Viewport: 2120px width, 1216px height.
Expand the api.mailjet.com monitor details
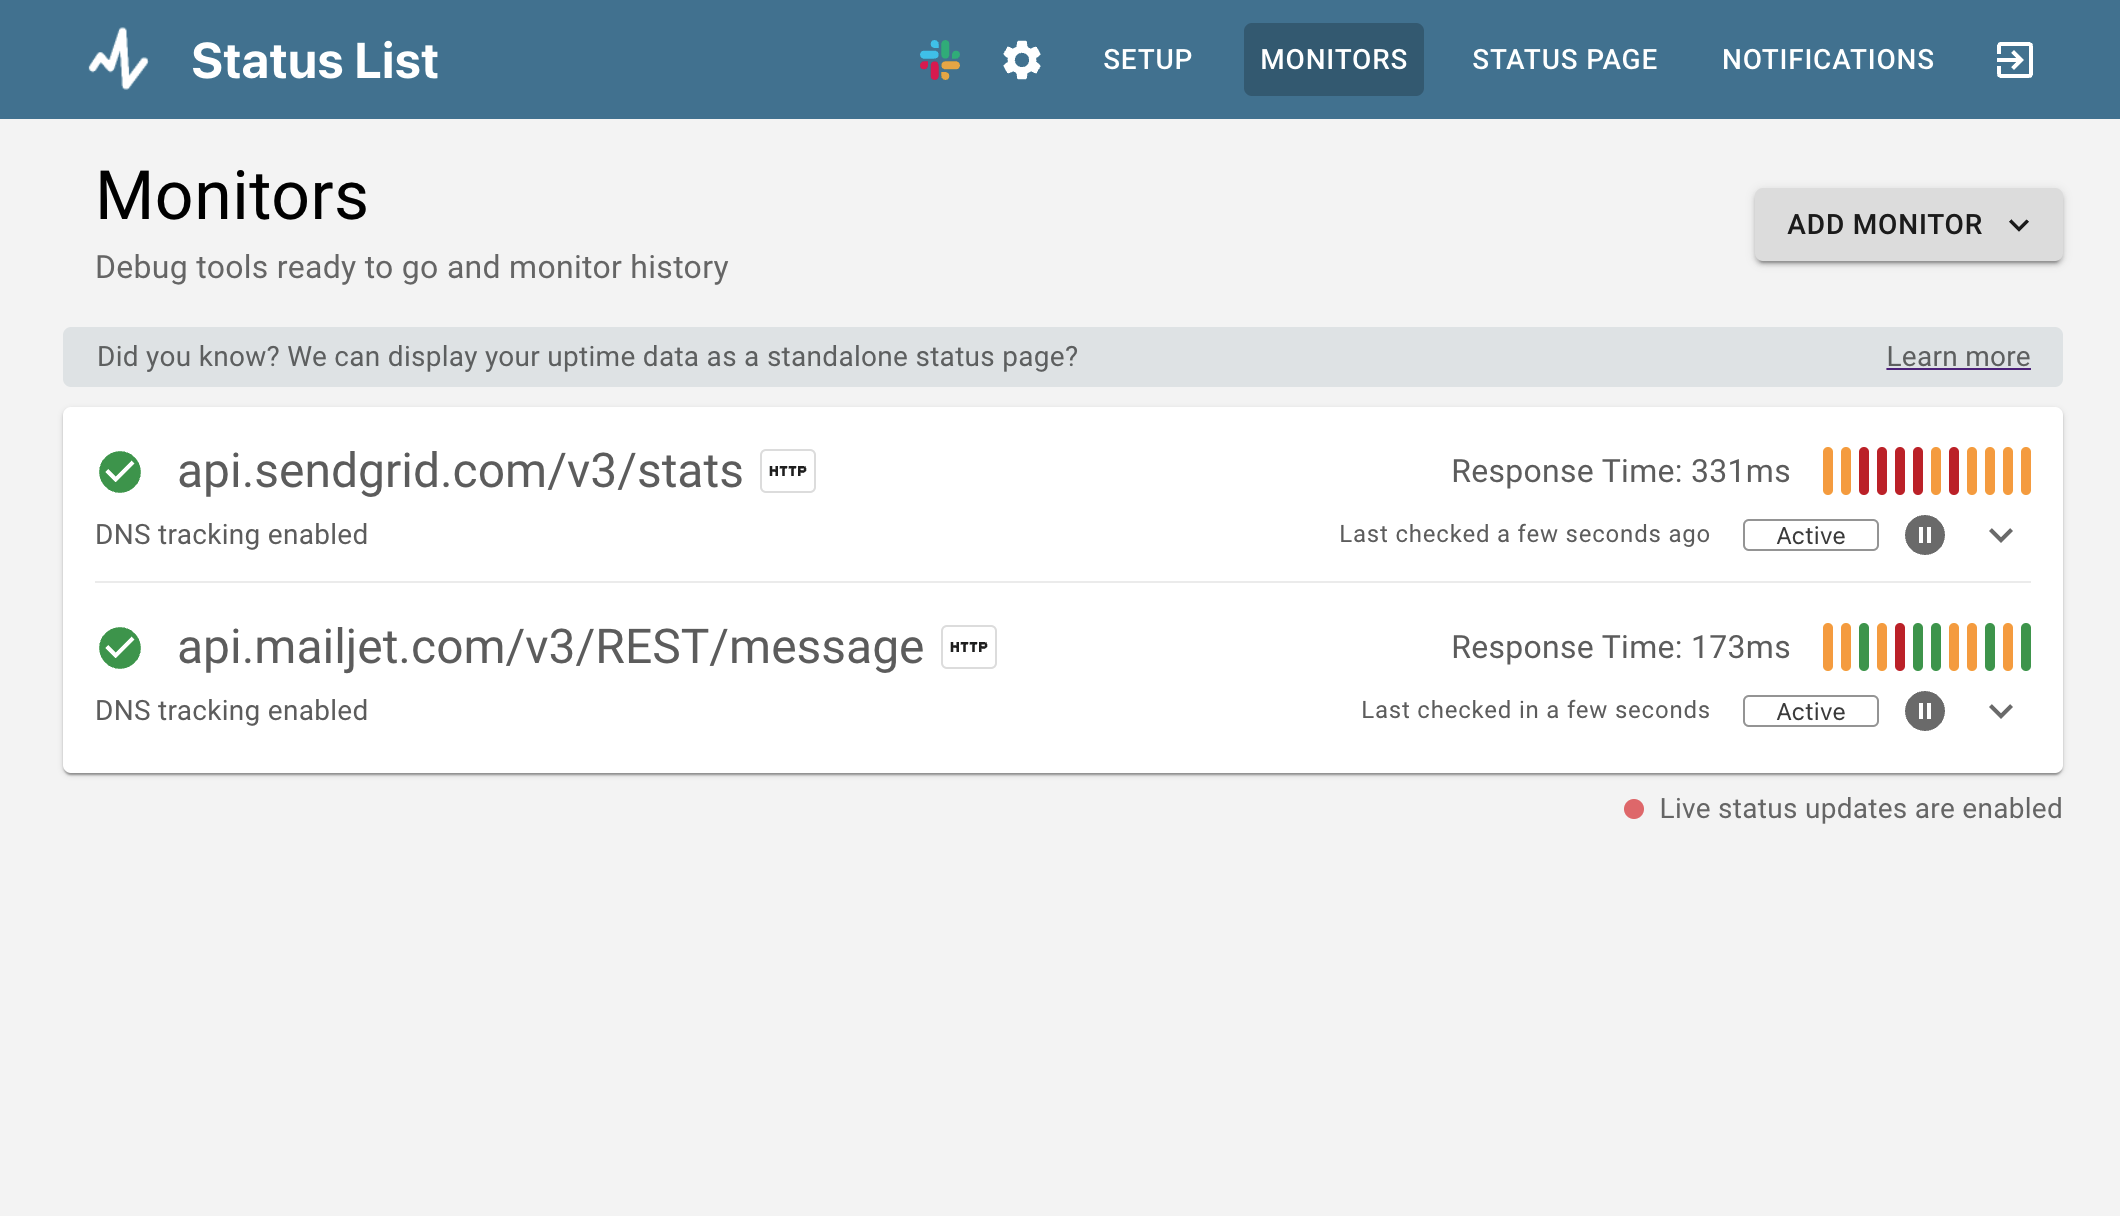[x=2001, y=711]
